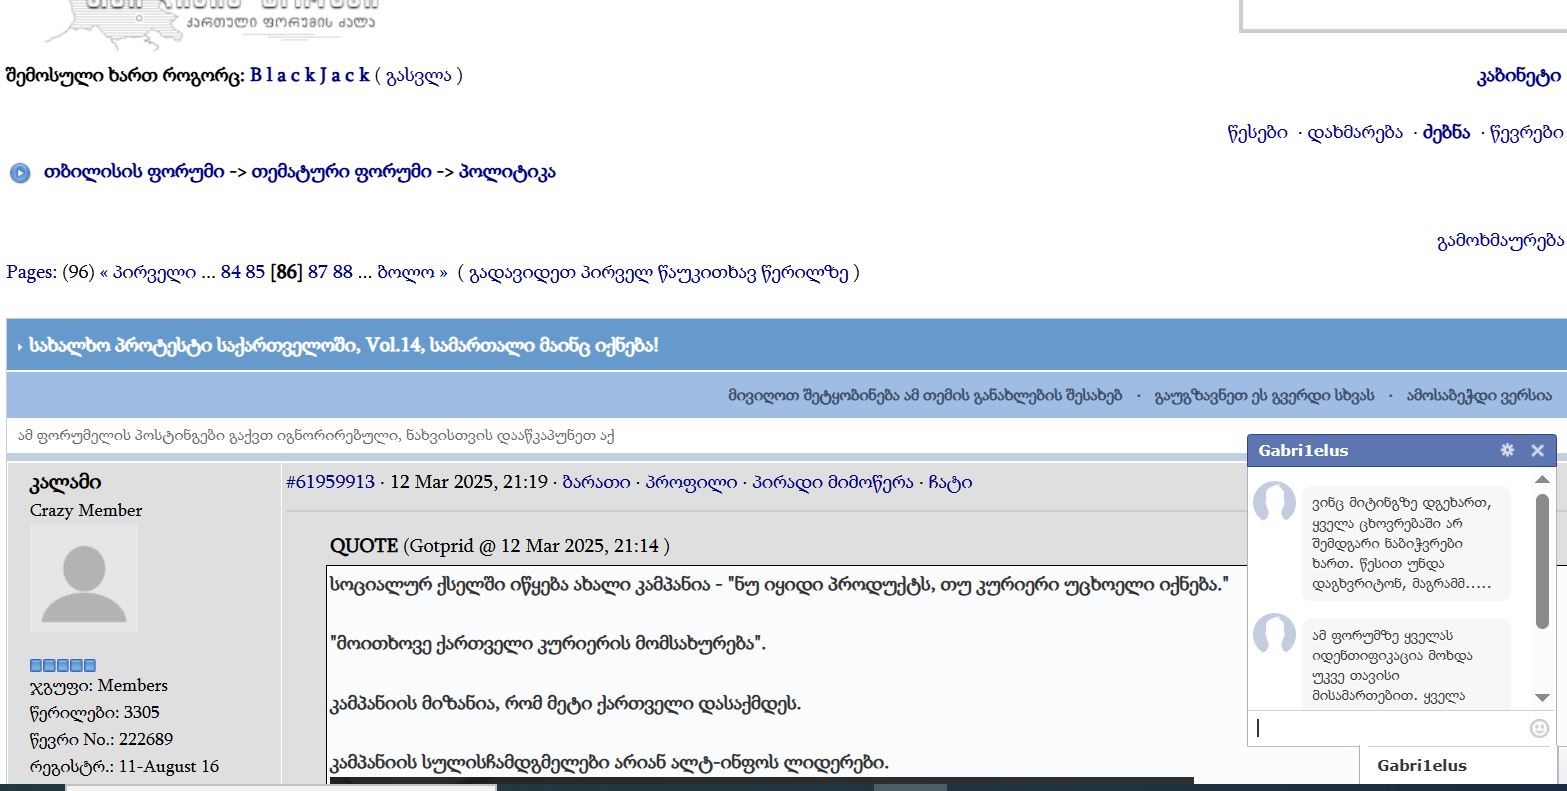The width and height of the screenshot is (1567, 791).
Task: Click the second chat message bubble
Action: click(1406, 664)
